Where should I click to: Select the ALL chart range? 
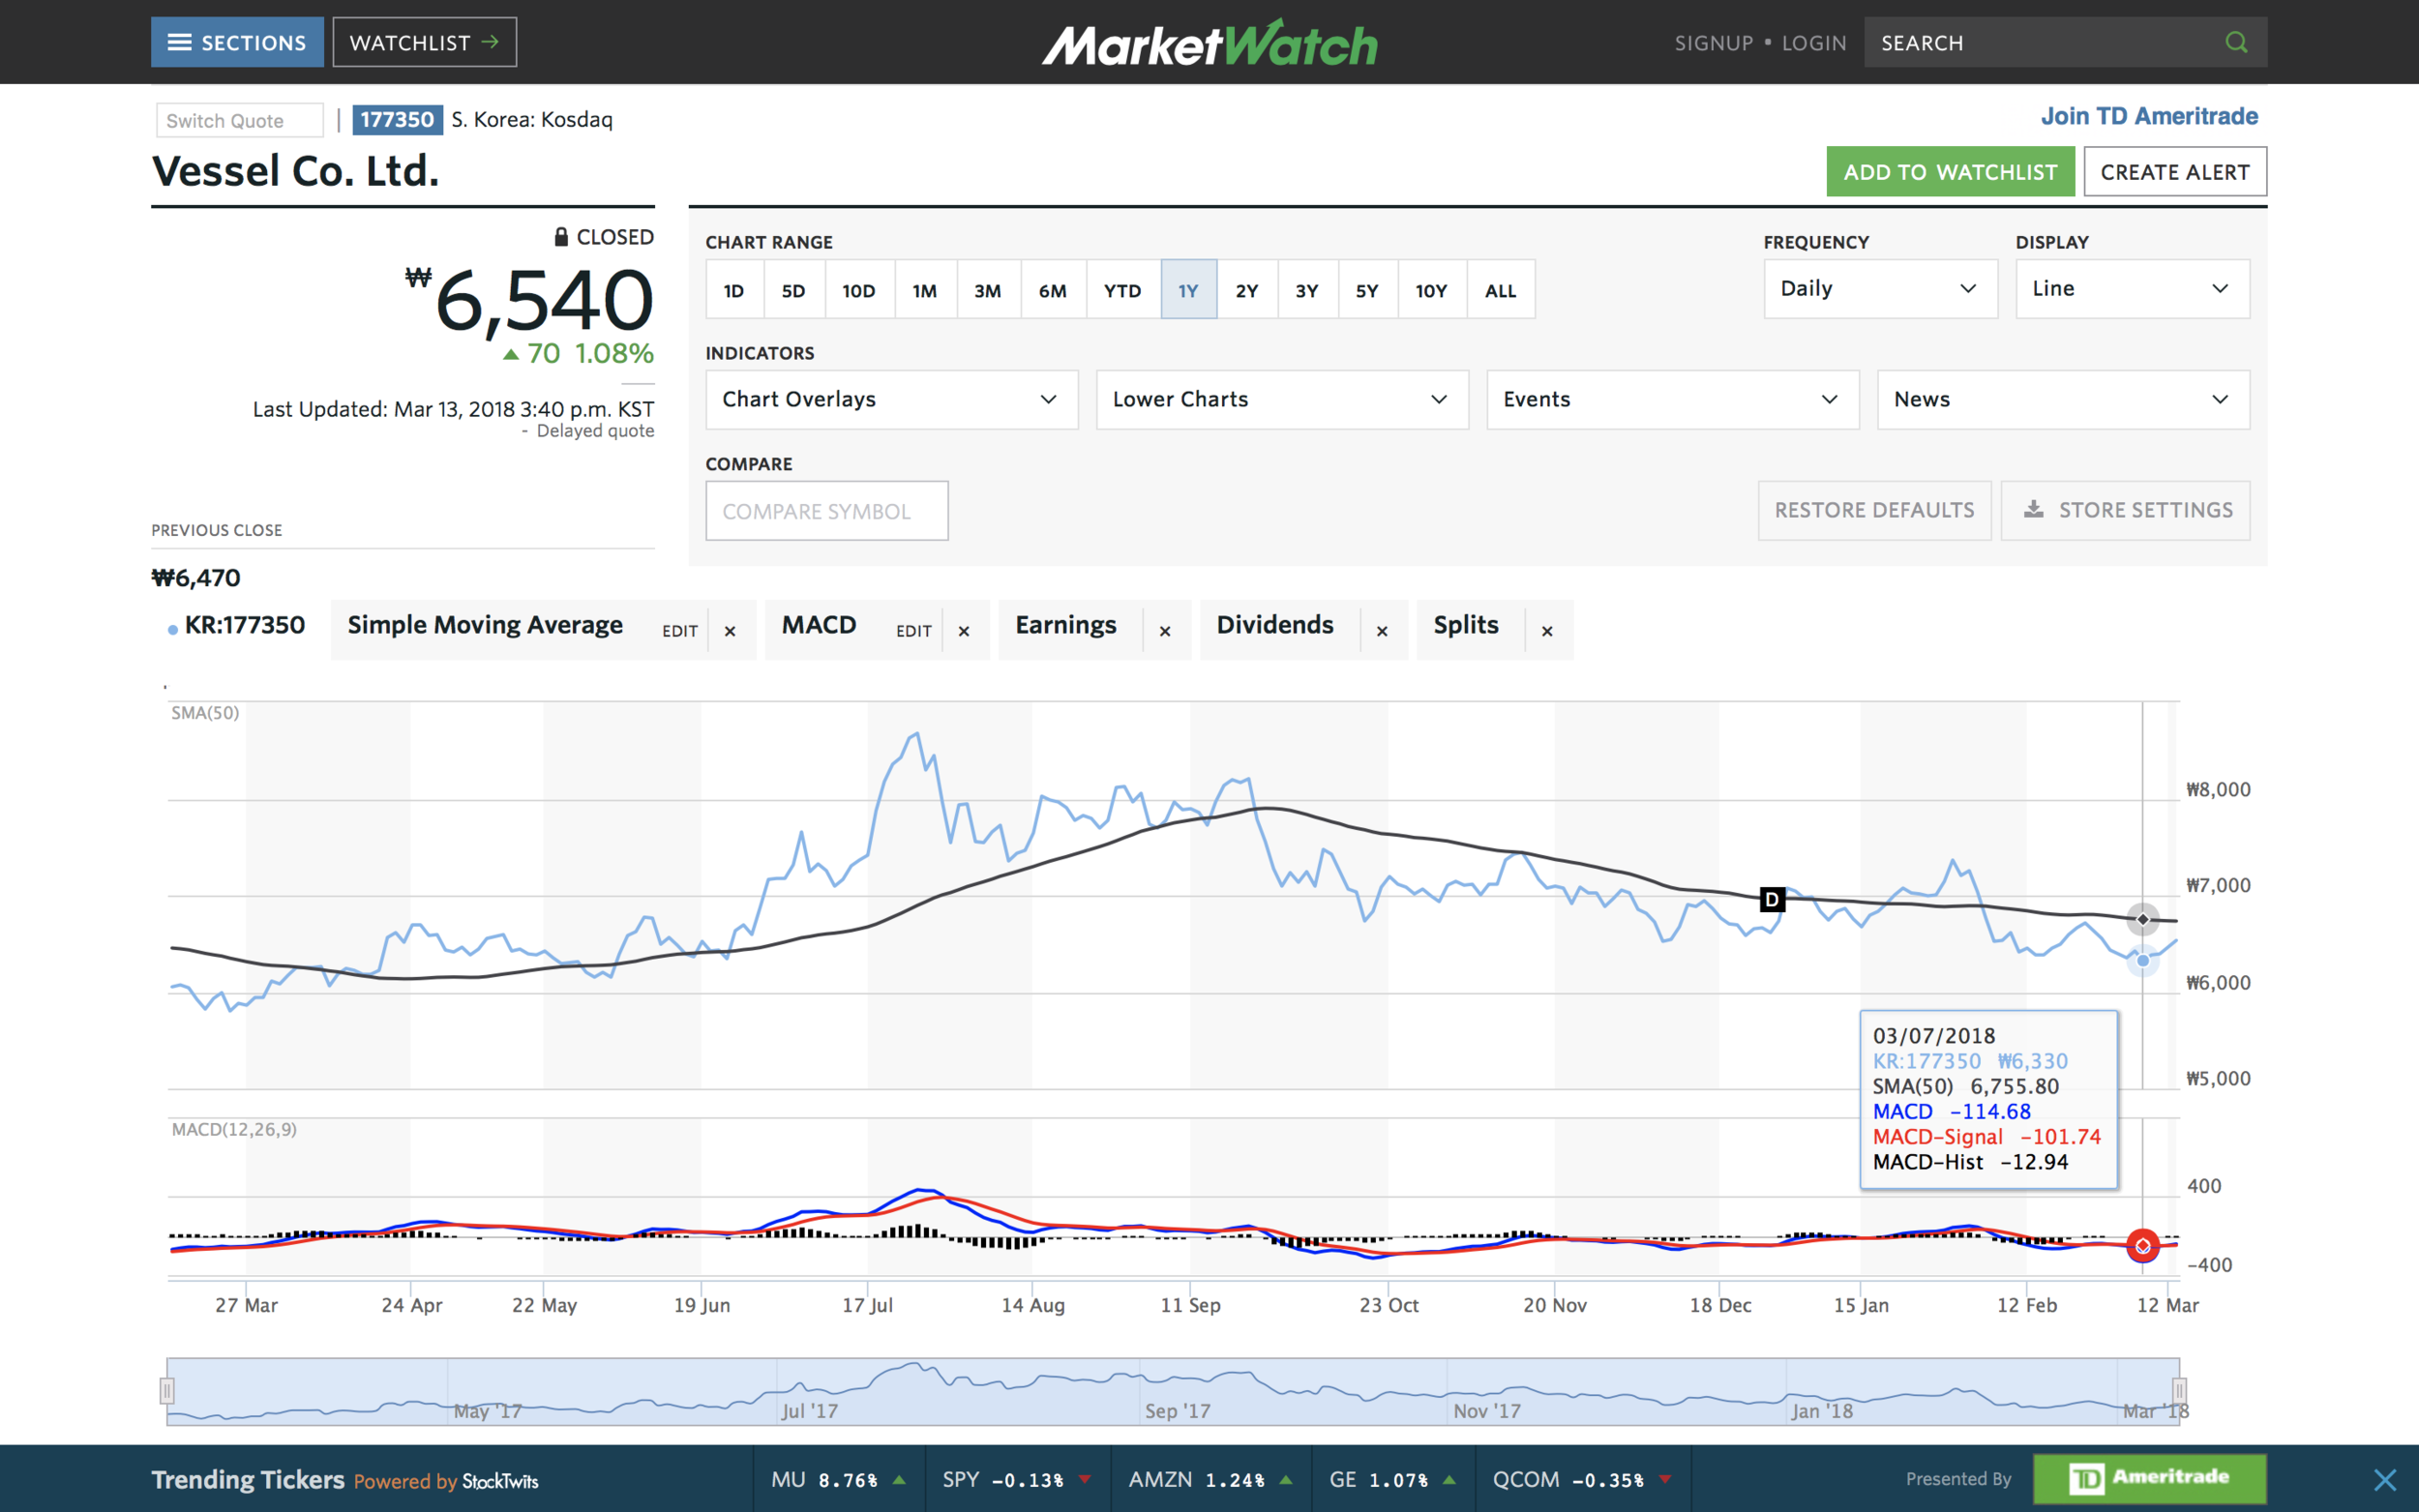[x=1500, y=290]
